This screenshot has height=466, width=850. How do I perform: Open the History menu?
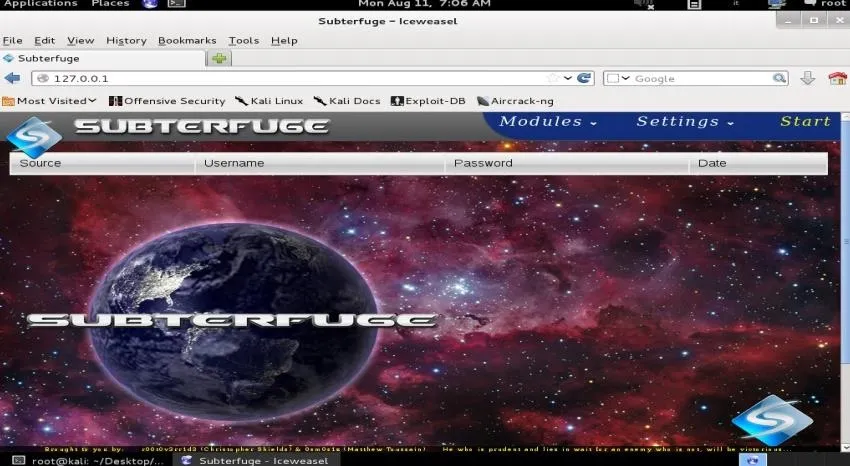pyautogui.click(x=126, y=41)
